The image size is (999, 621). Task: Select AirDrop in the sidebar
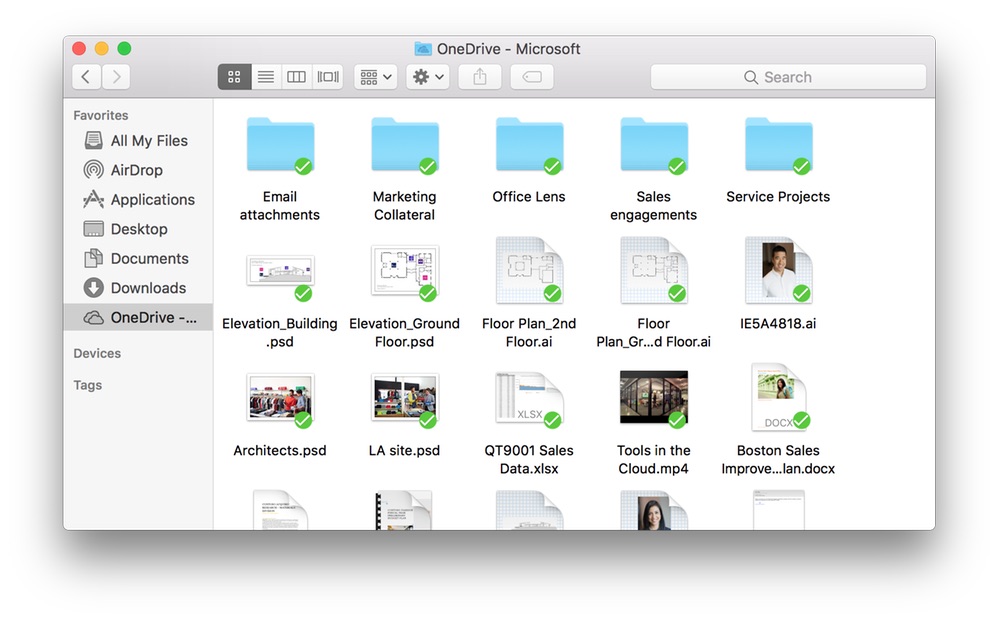tap(136, 170)
